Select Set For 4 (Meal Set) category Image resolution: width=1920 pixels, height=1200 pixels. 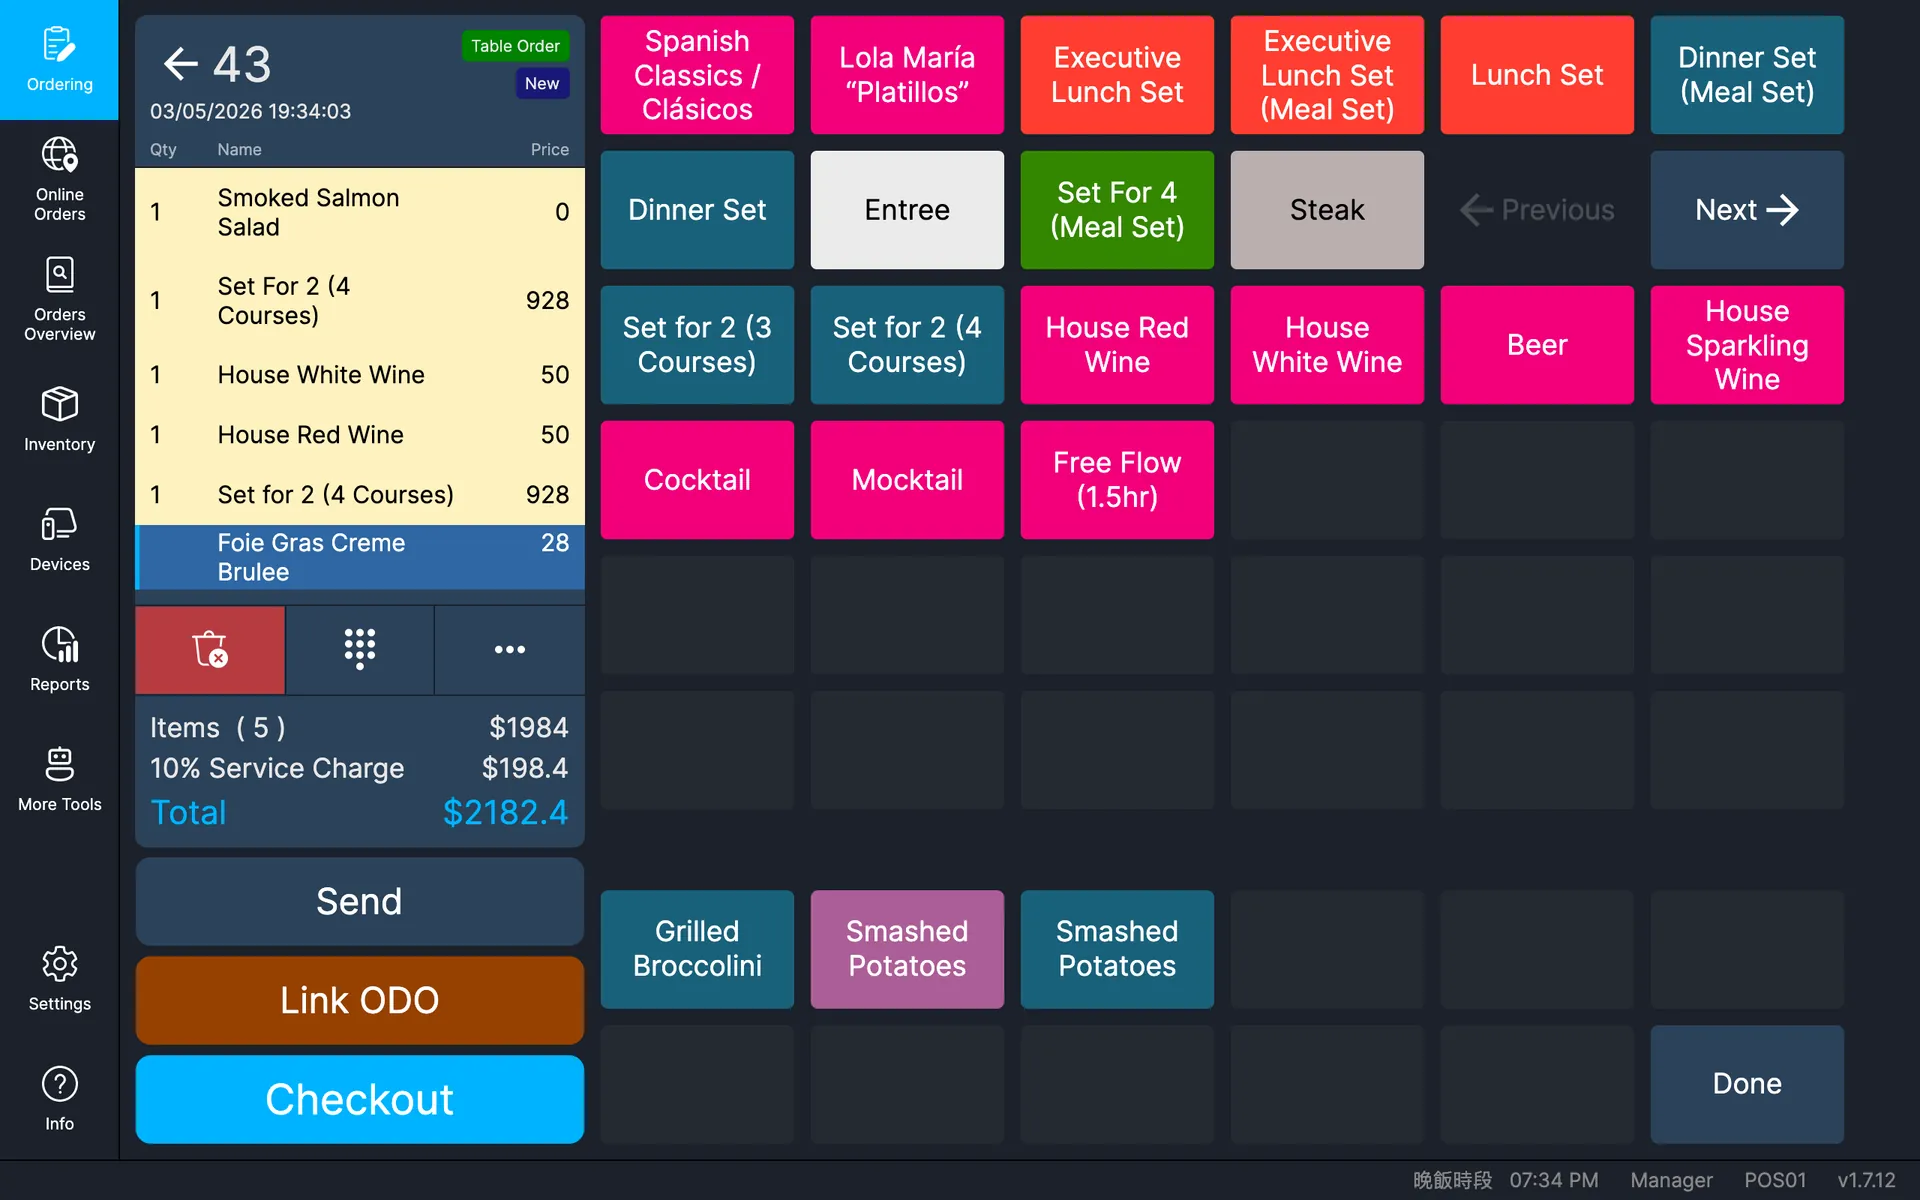1117,210
